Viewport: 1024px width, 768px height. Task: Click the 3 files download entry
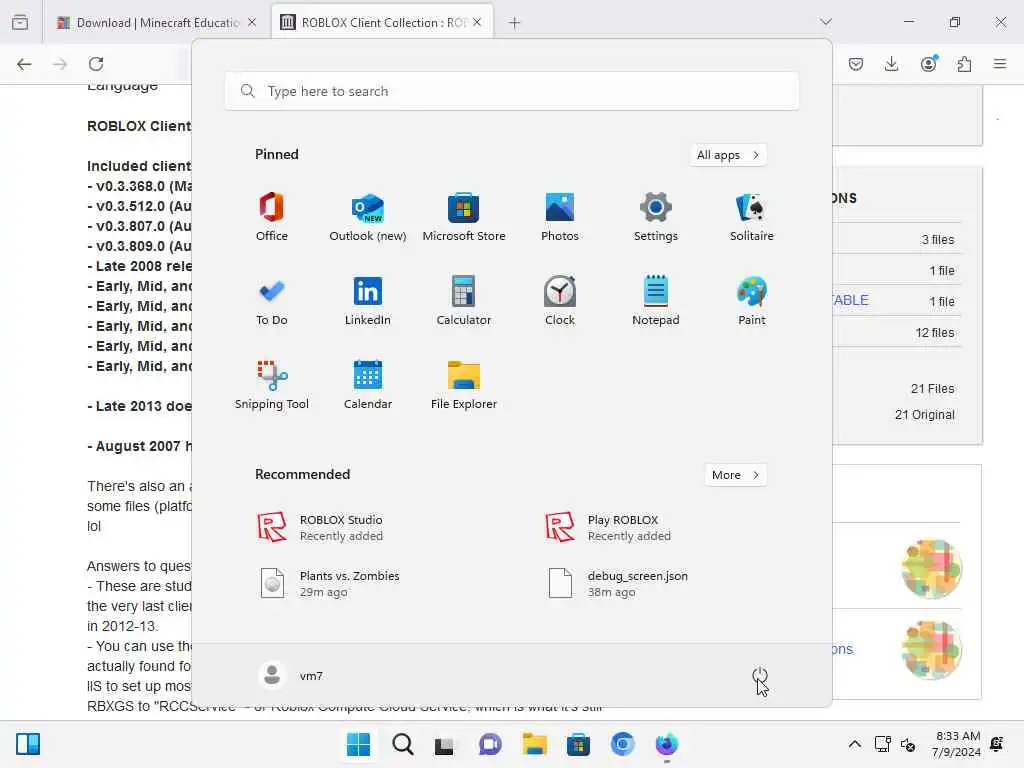pyautogui.click(x=938, y=240)
